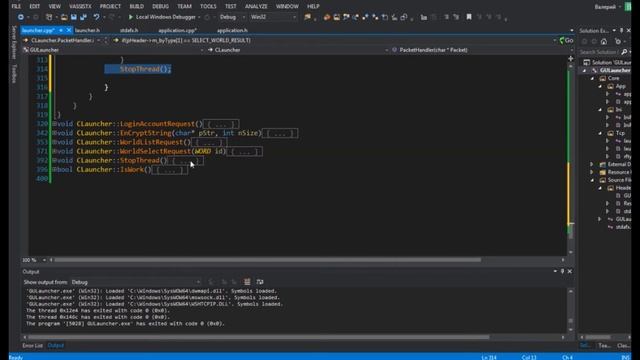Select the GULauncher project node
Image resolution: width=640 pixels, height=360 pixels.
pos(614,70)
